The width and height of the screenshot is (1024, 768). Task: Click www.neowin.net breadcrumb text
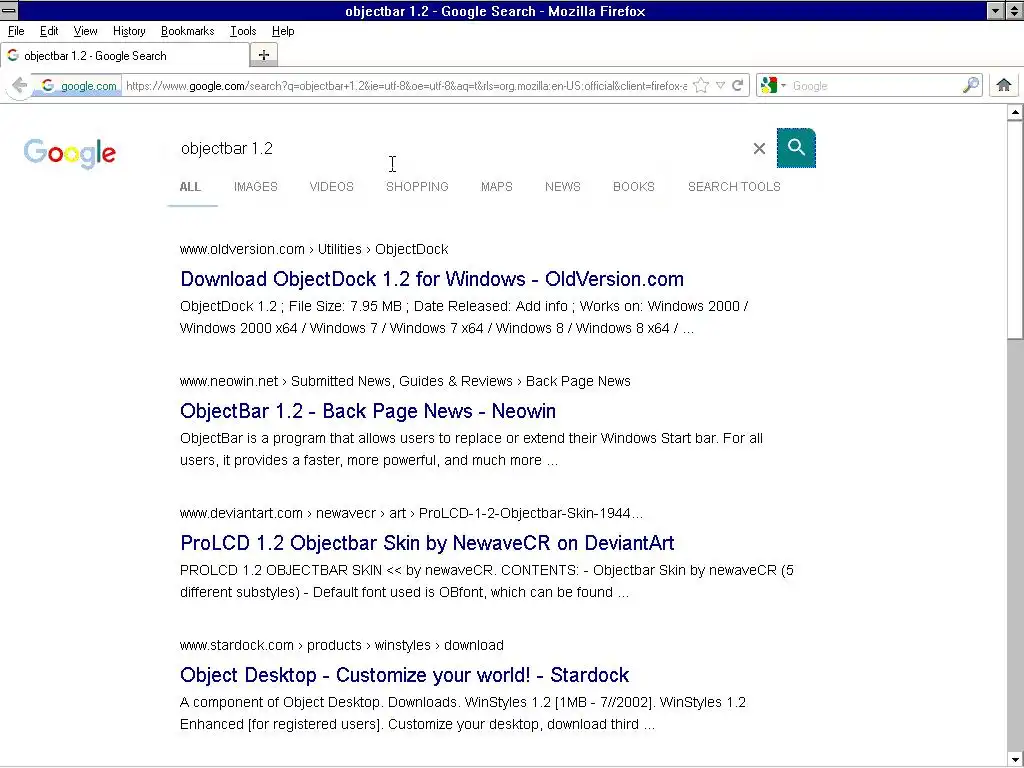tap(229, 381)
